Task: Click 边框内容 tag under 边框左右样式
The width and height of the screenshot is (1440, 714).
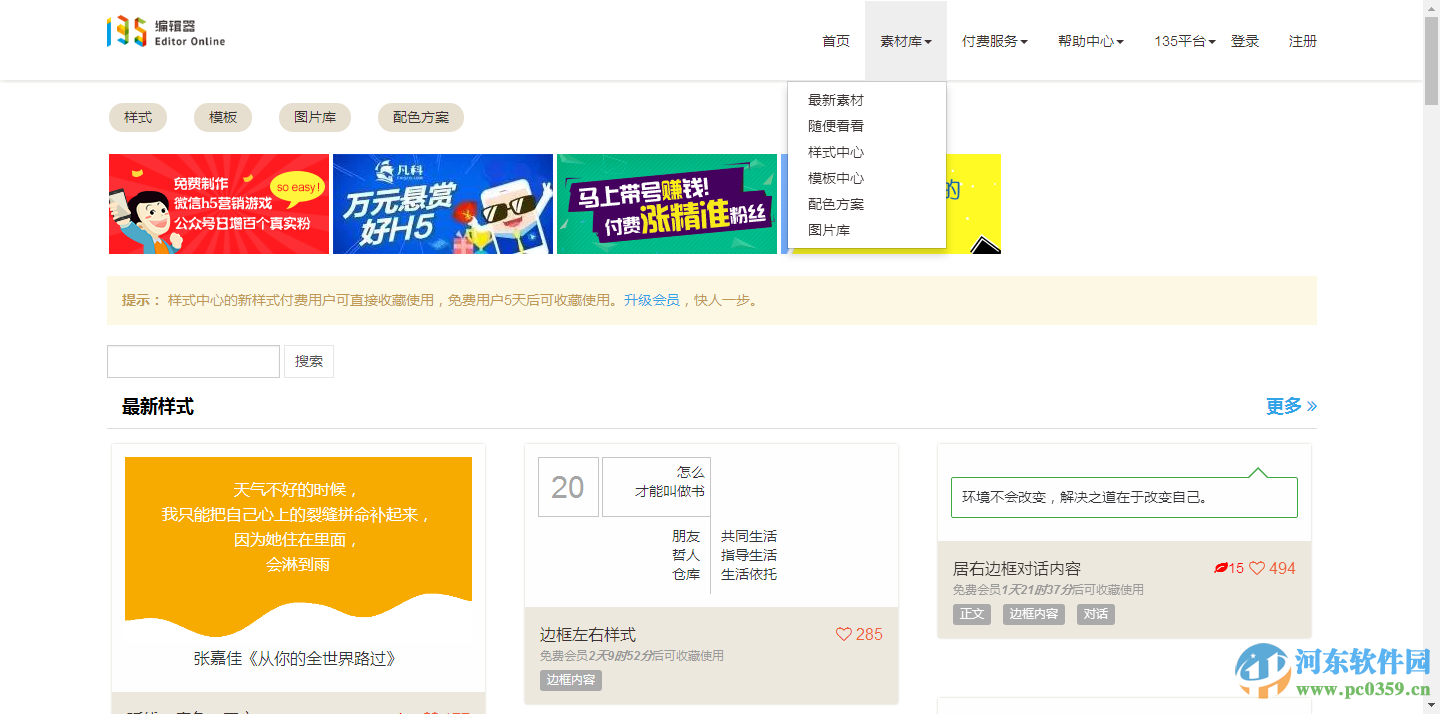Action: (571, 680)
